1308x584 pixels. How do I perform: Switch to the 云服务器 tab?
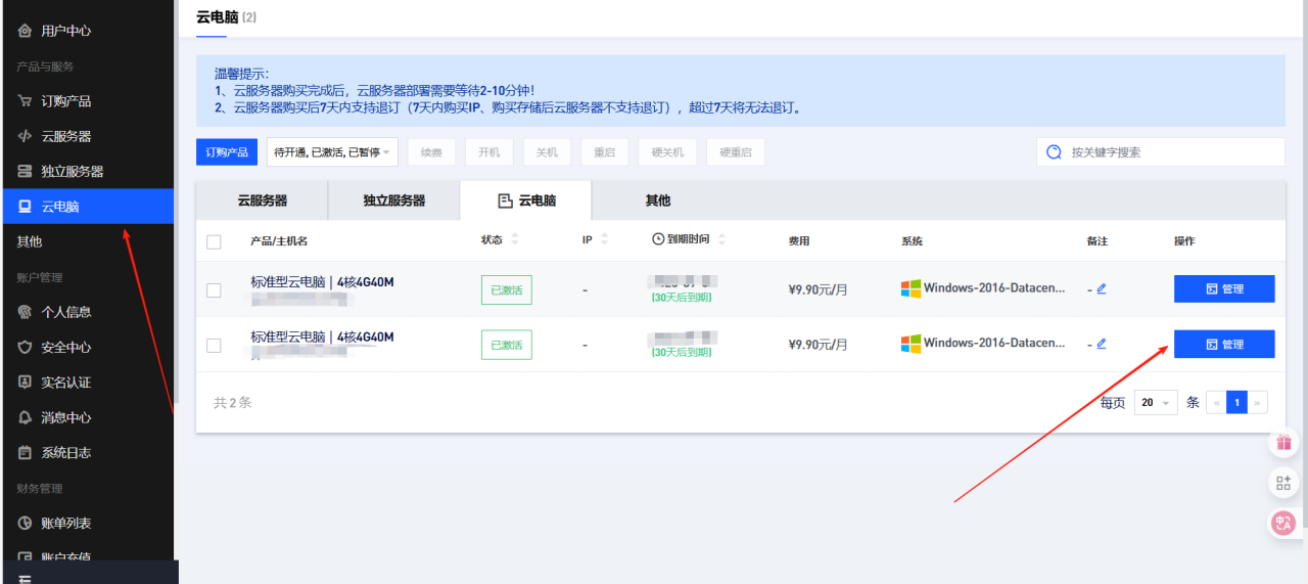pos(262,200)
